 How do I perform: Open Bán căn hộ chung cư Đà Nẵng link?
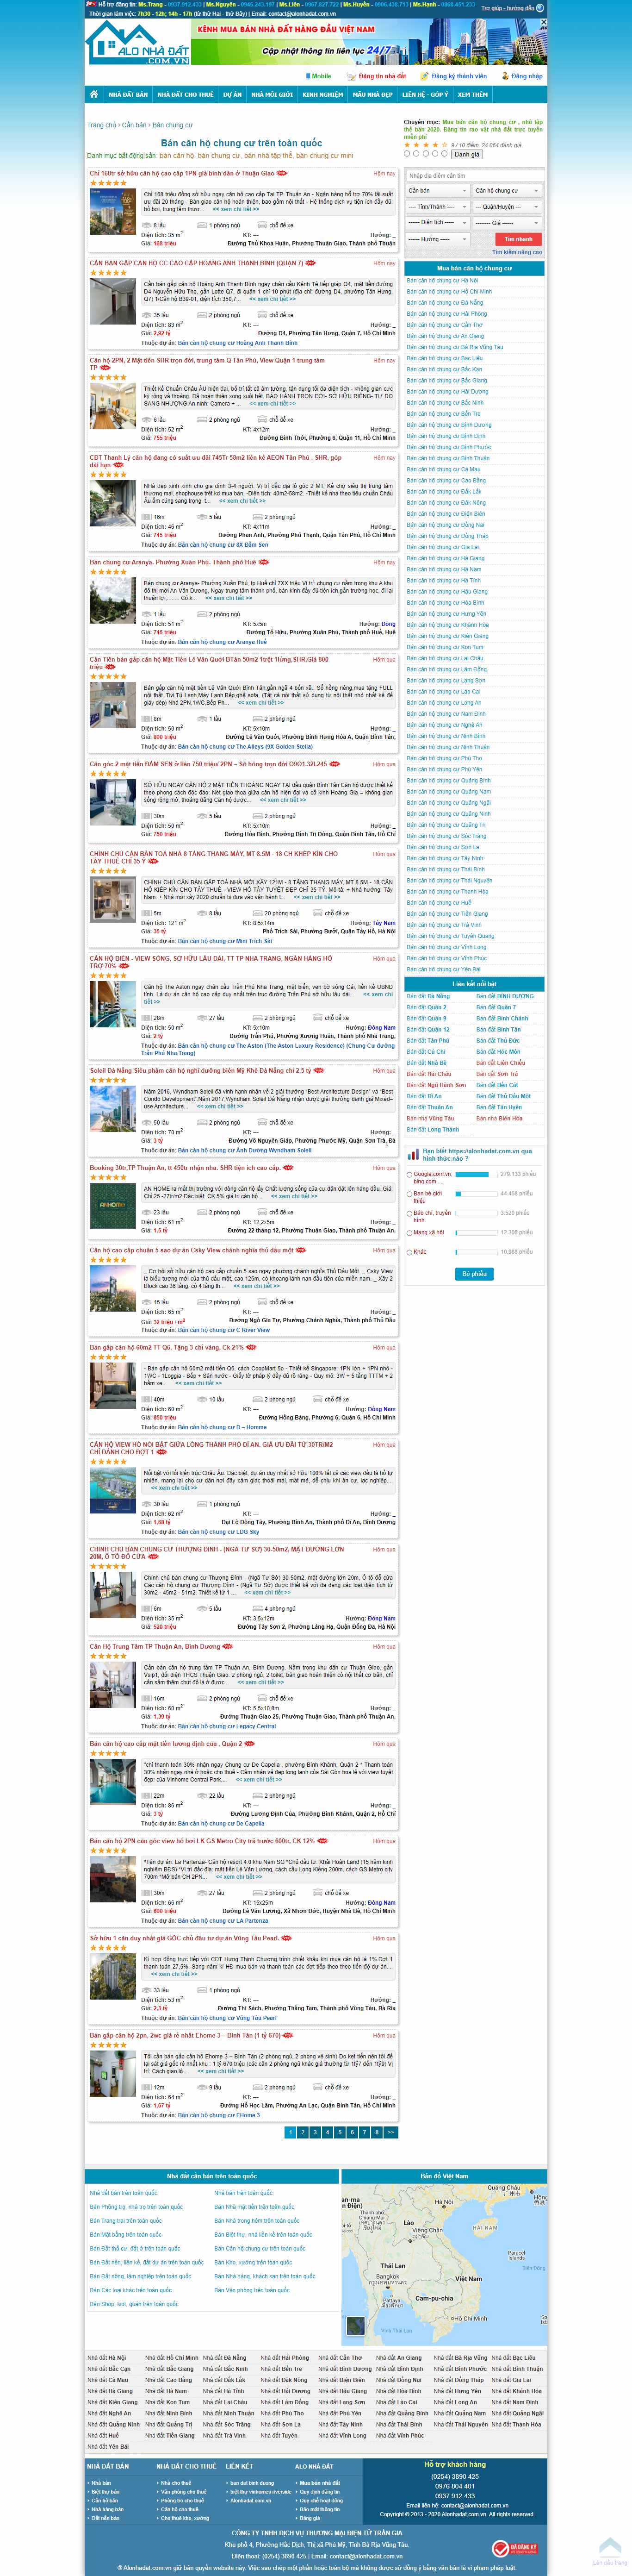445,302
